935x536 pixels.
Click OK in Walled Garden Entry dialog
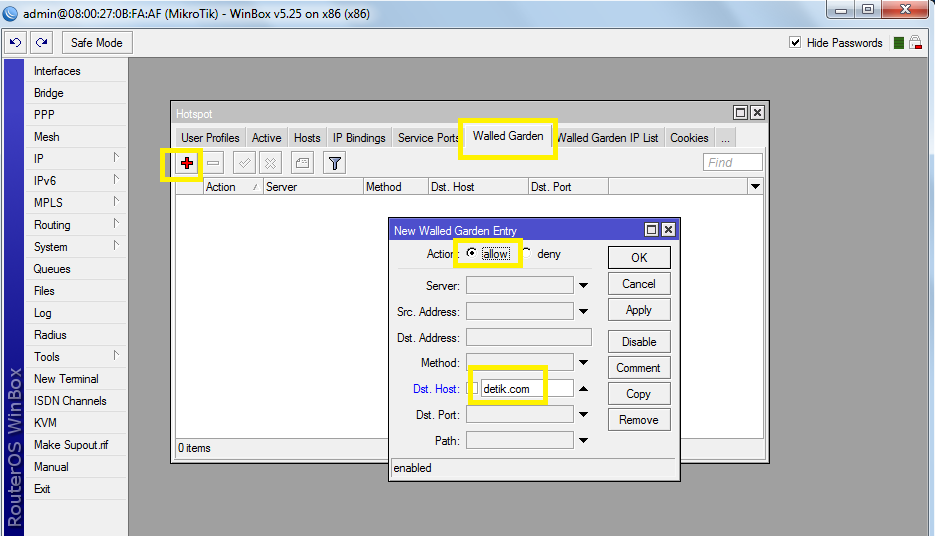pyautogui.click(x=639, y=258)
